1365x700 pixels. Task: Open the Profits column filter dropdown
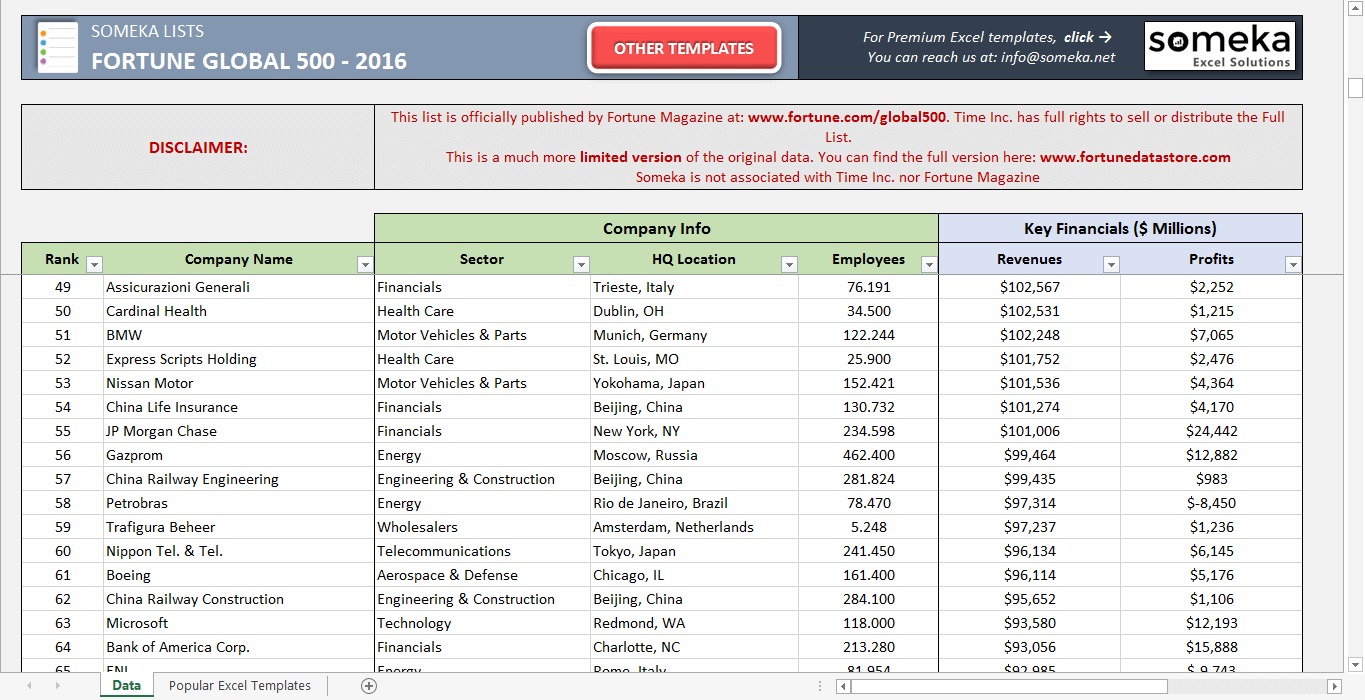pyautogui.click(x=1293, y=263)
